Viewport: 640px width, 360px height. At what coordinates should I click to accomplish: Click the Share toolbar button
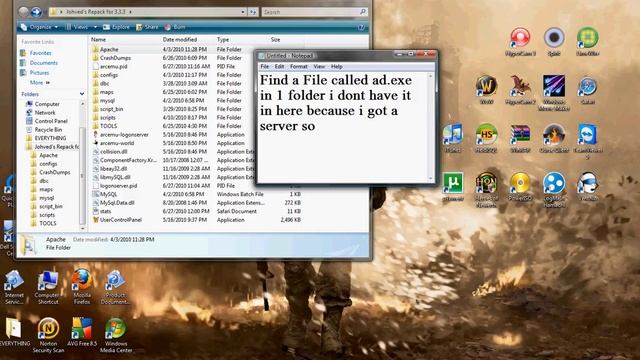coord(147,27)
